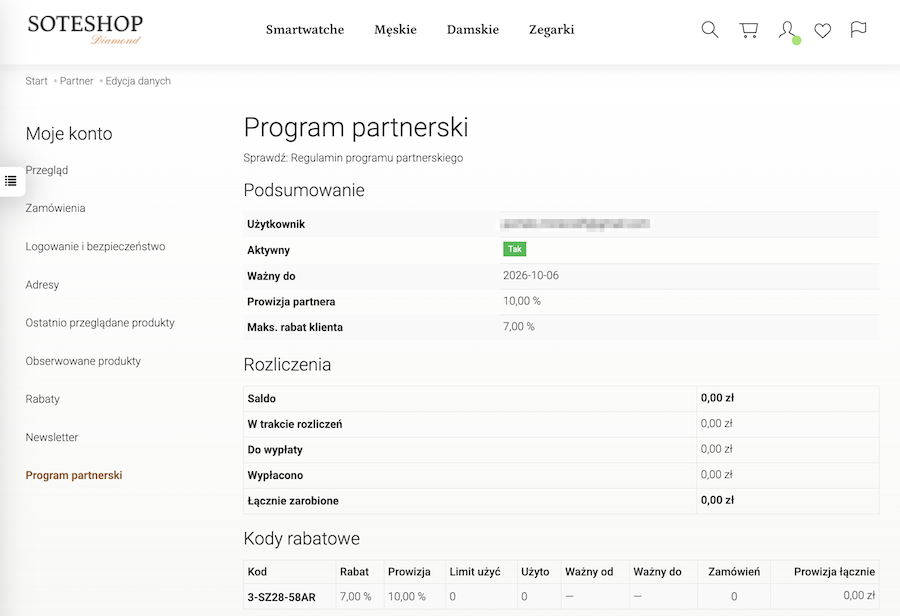Click the Maks. rabat klienta 7,00 % value
The image size is (900, 616).
(x=519, y=327)
